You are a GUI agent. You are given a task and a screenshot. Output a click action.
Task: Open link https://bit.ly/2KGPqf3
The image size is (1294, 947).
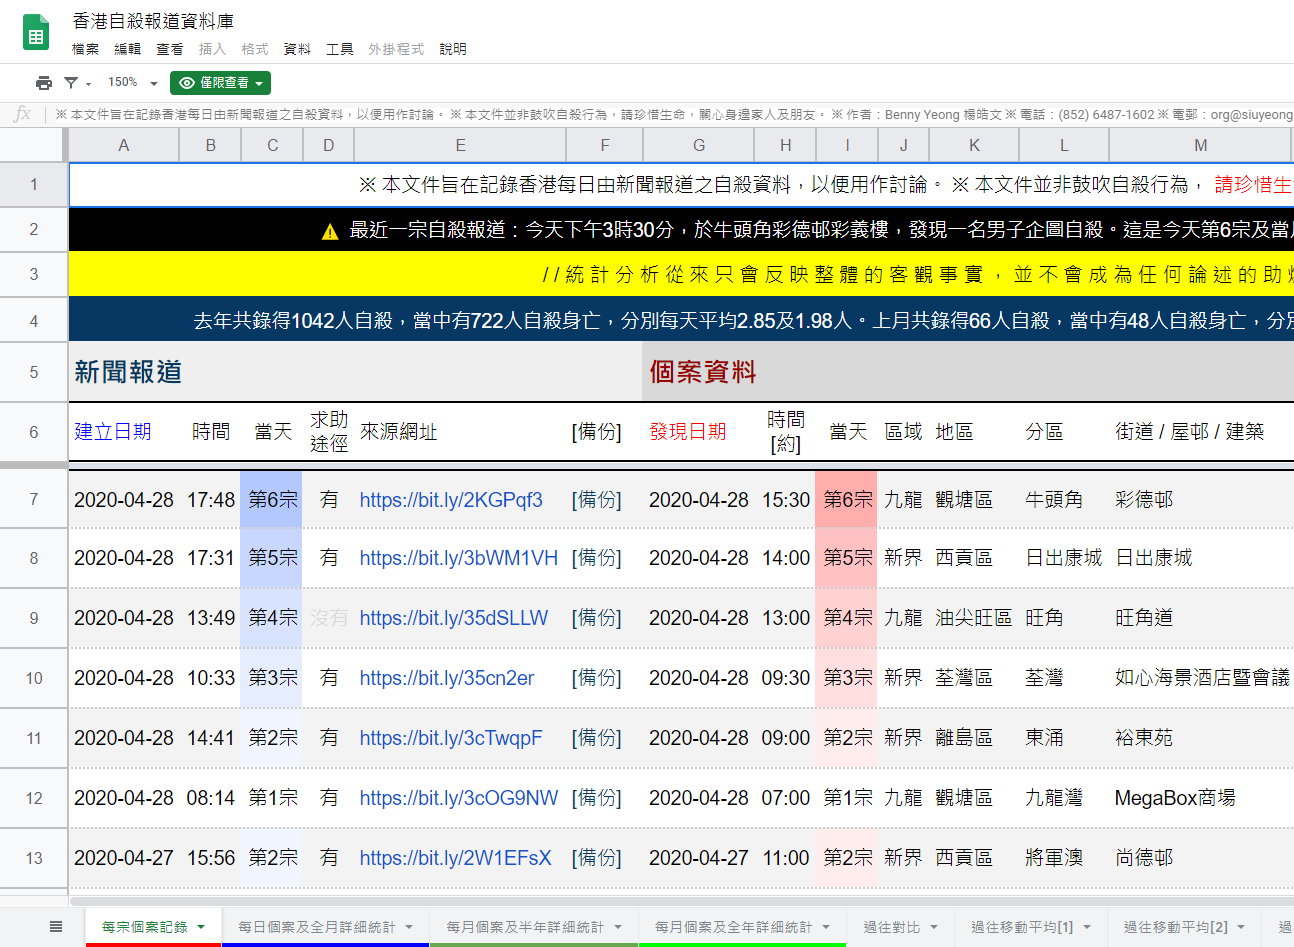(x=451, y=500)
